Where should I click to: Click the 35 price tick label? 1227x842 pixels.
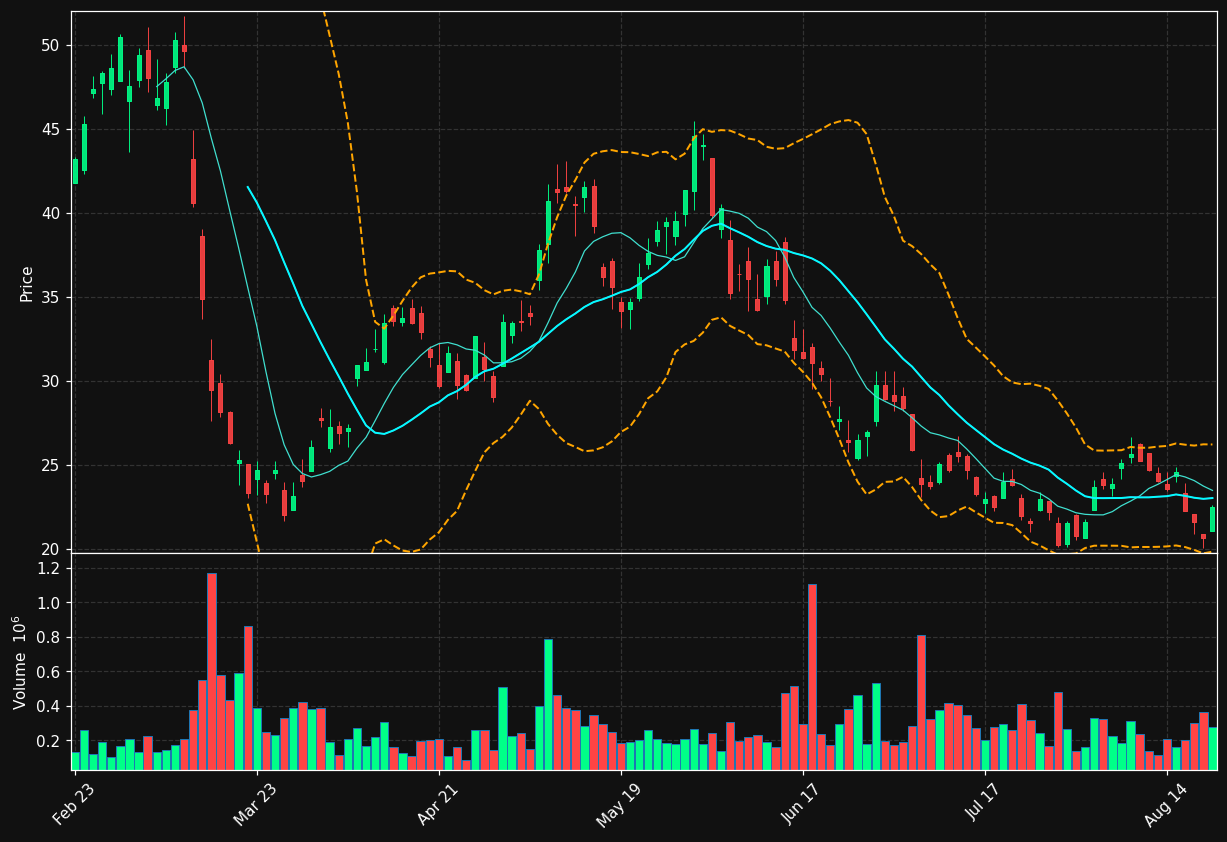[50, 297]
